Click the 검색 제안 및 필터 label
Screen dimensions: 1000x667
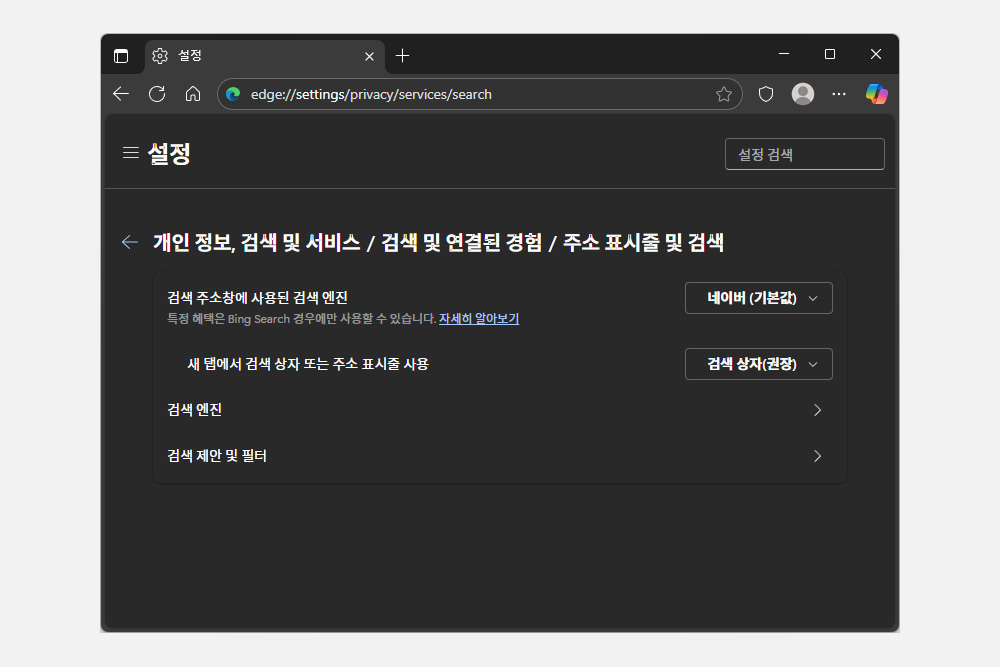[x=217, y=456]
